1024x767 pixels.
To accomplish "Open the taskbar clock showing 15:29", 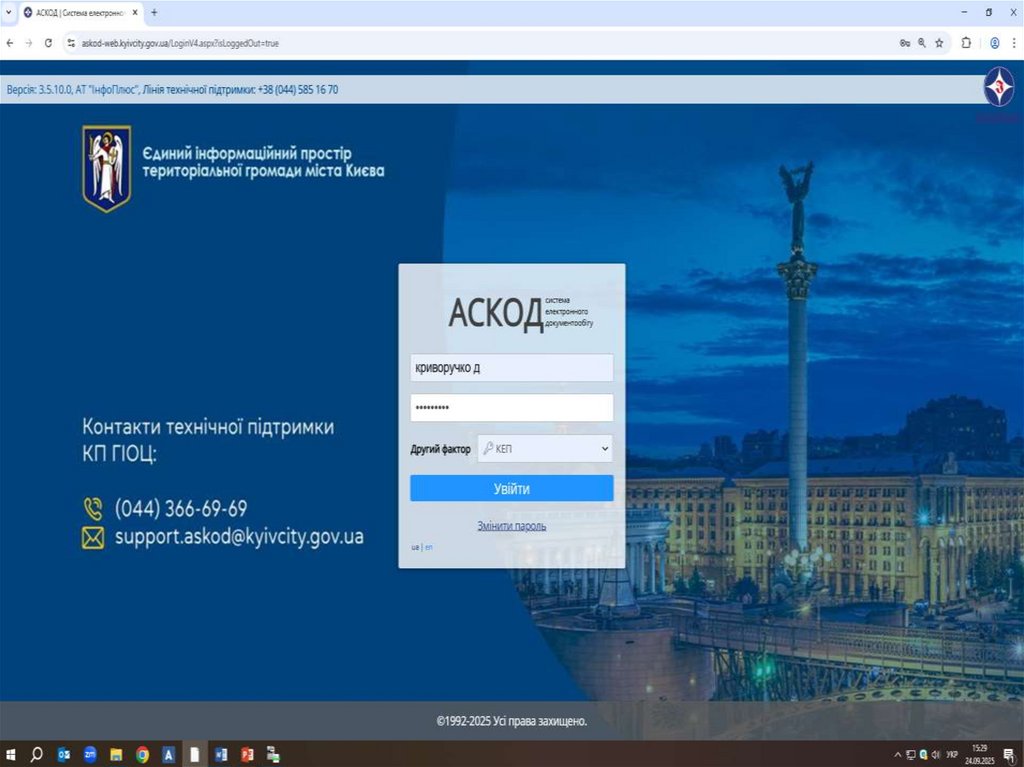I will pyautogui.click(x=980, y=755).
